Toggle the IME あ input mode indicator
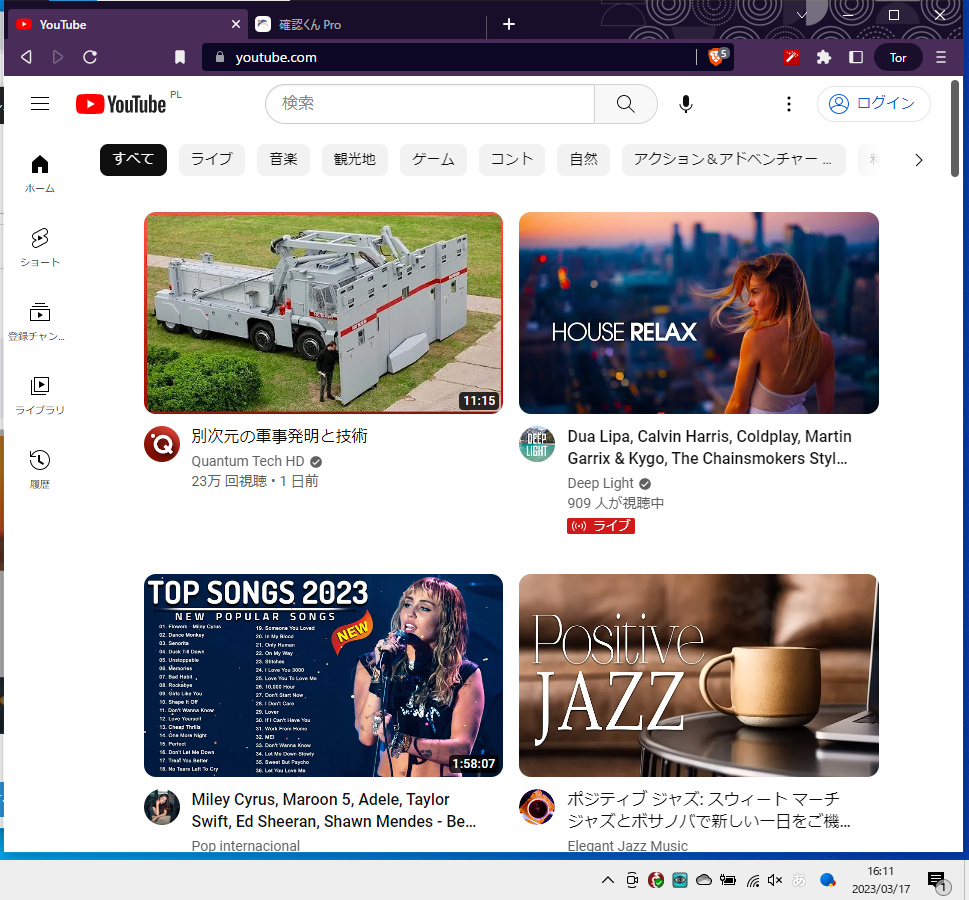 click(798, 880)
